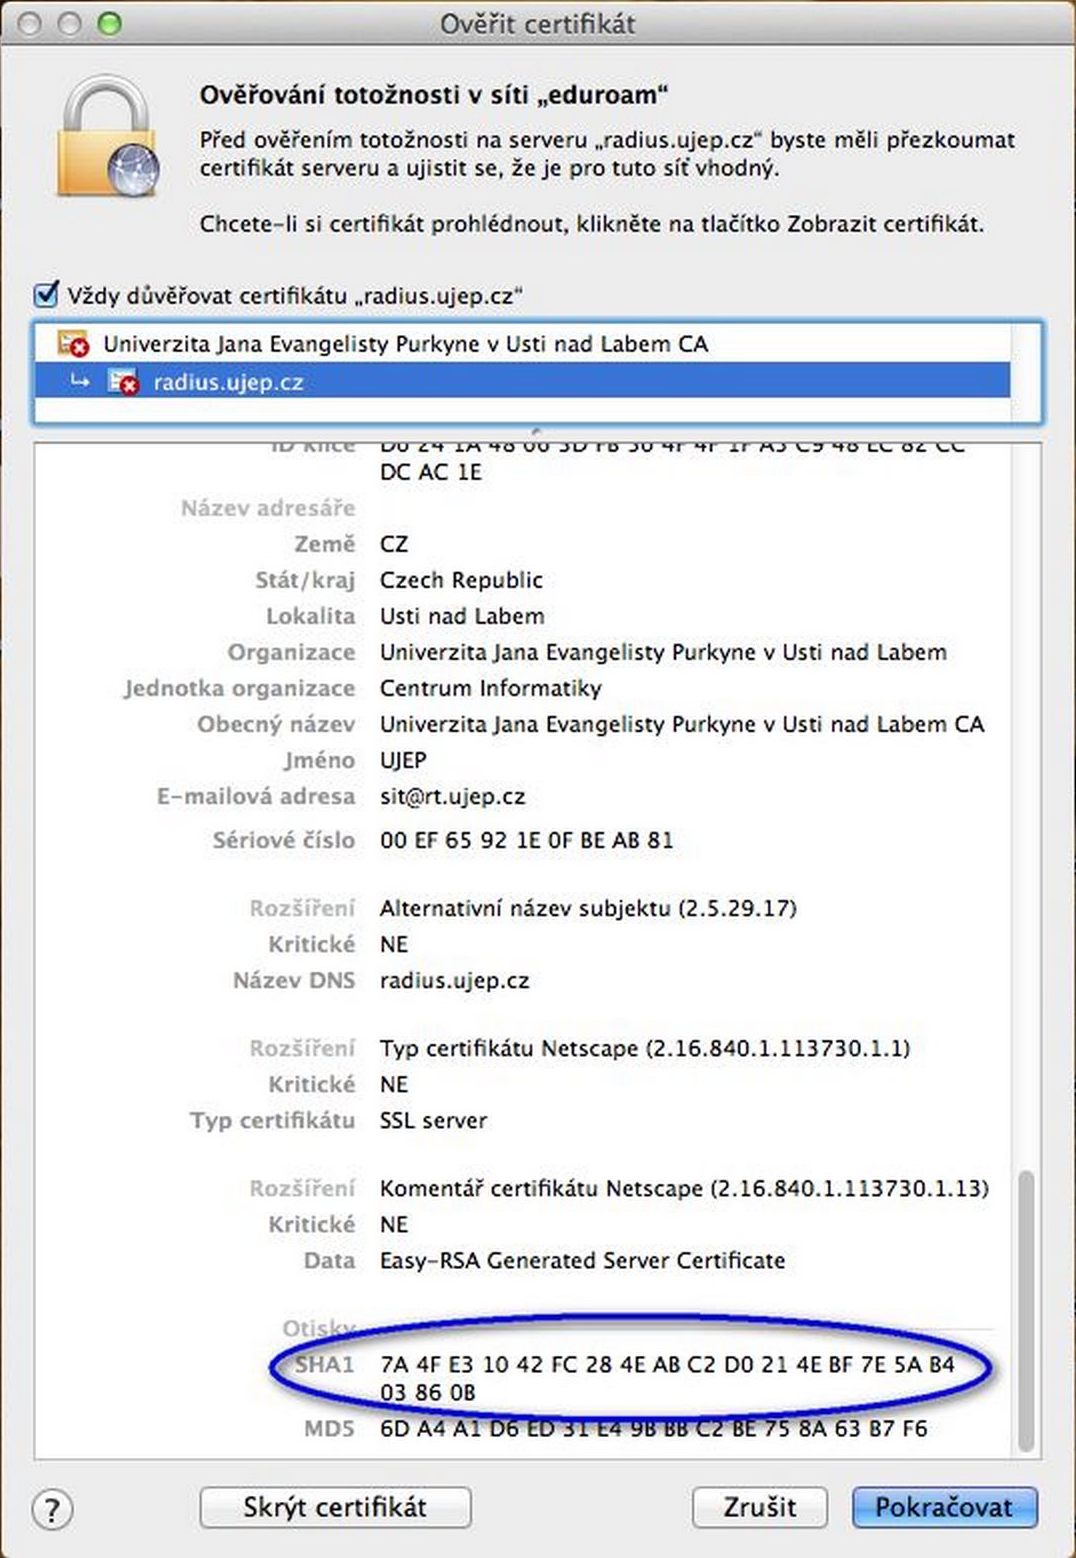Click the 'Pokračovat' button to continue

click(943, 1507)
